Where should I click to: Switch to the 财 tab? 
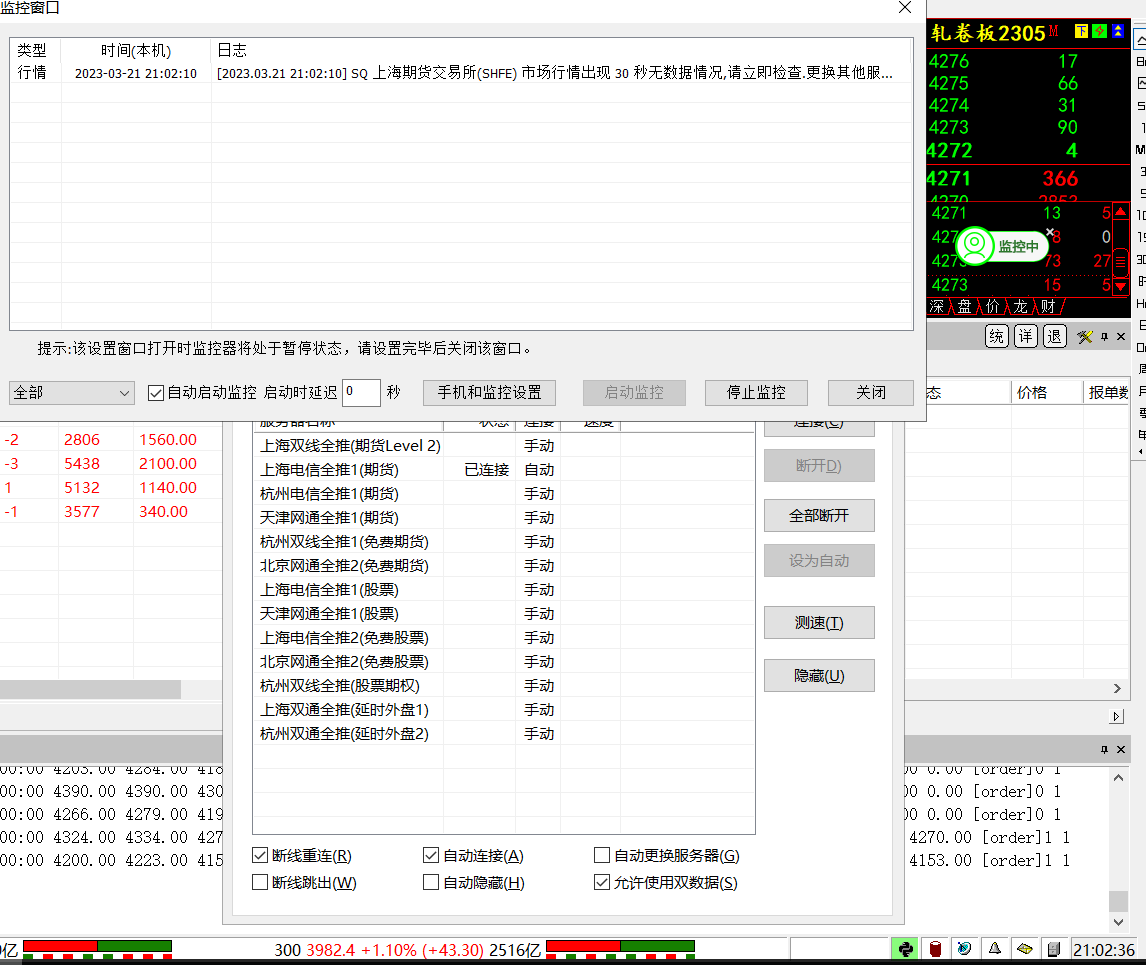1047,306
